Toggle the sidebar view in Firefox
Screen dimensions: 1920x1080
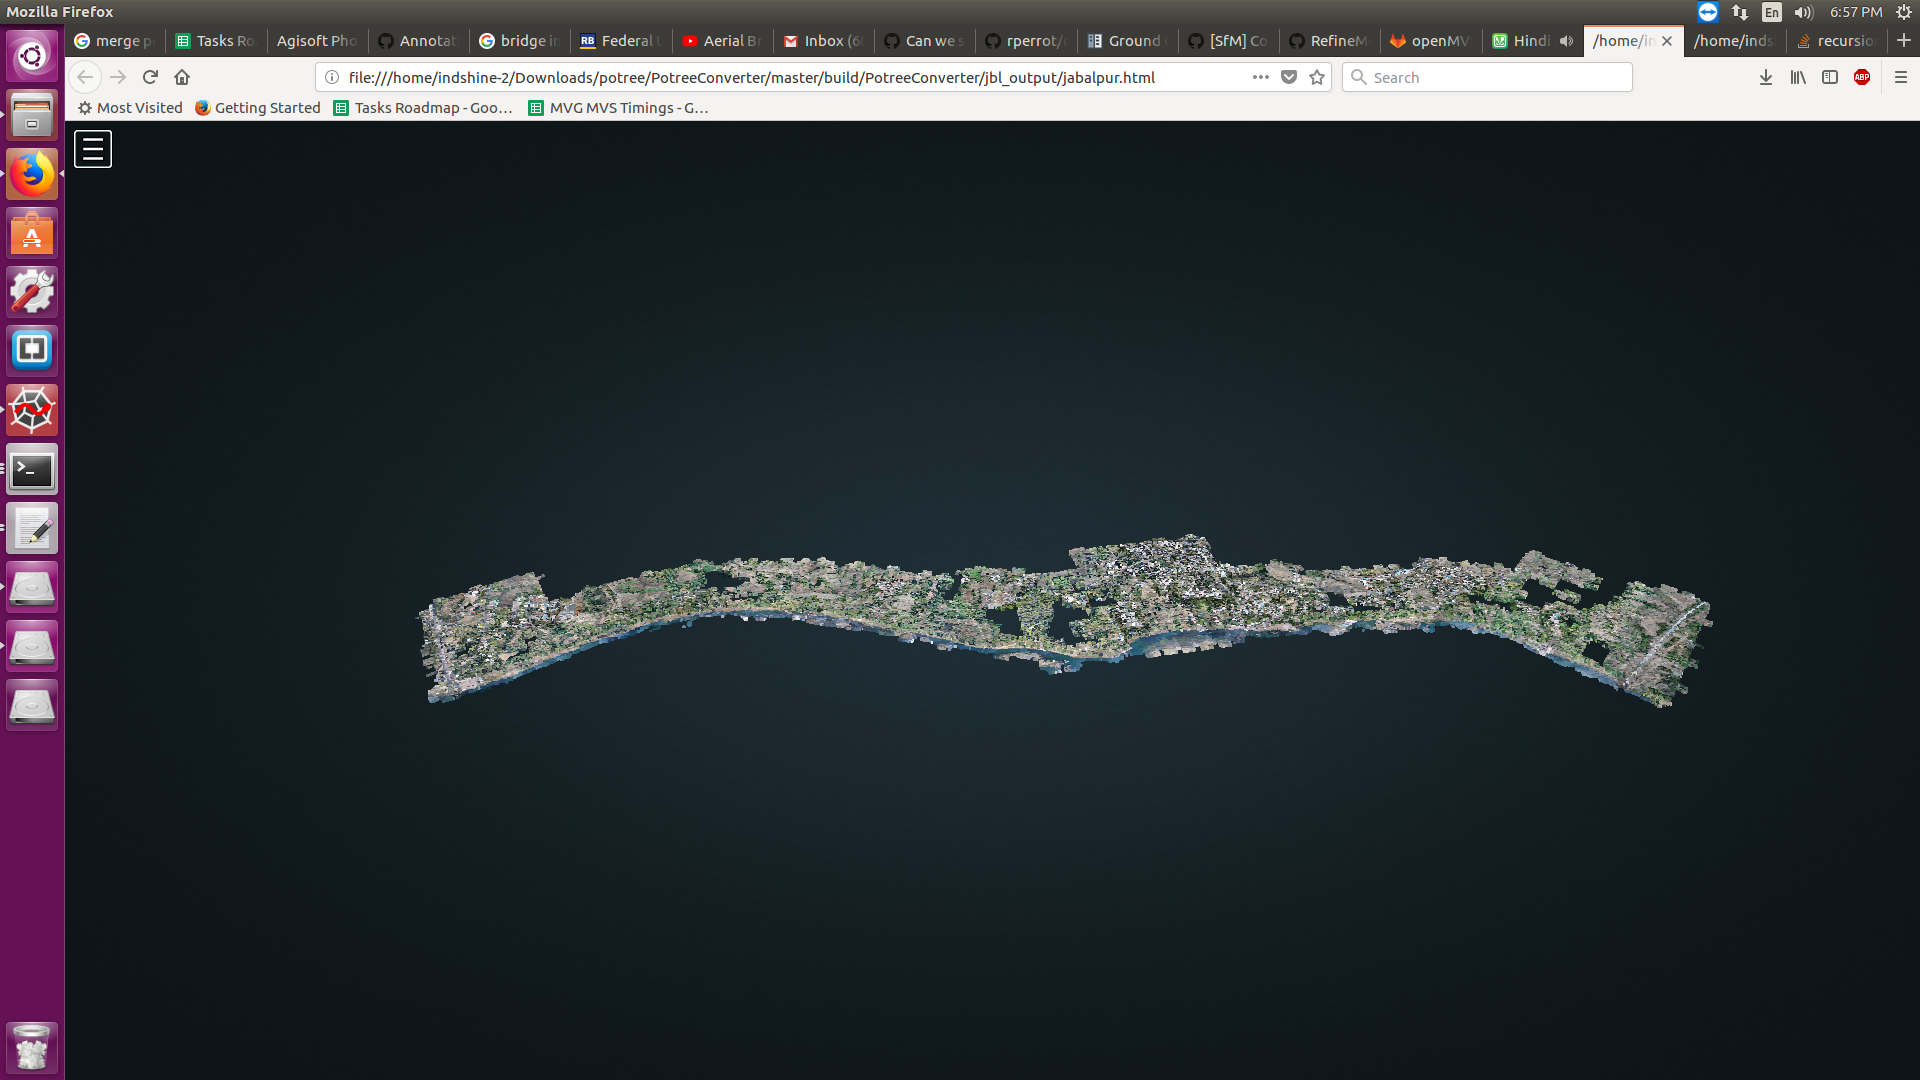point(1830,77)
